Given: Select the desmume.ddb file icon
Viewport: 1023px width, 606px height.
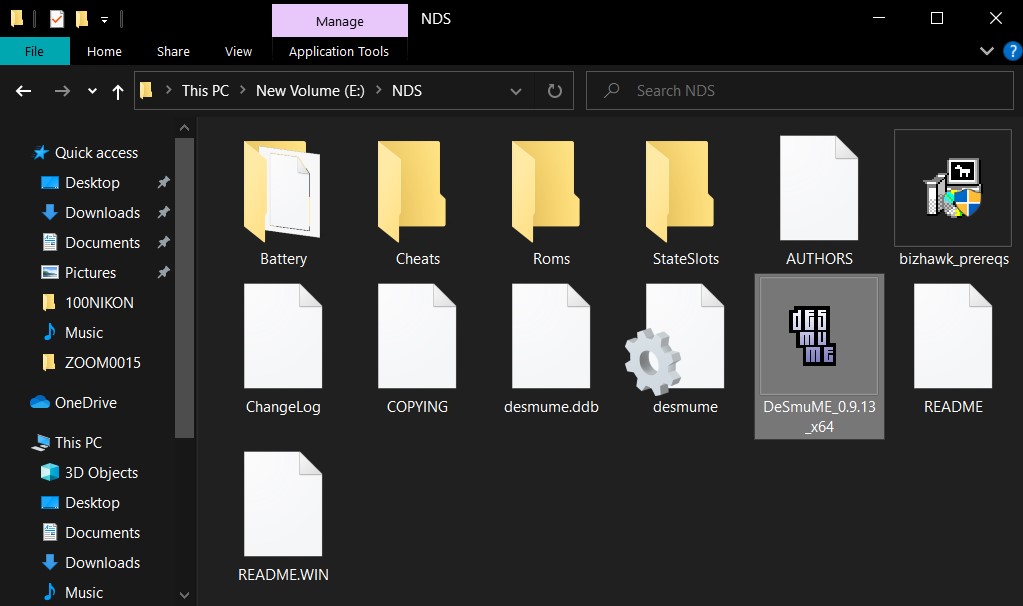Looking at the screenshot, I should tap(551, 336).
